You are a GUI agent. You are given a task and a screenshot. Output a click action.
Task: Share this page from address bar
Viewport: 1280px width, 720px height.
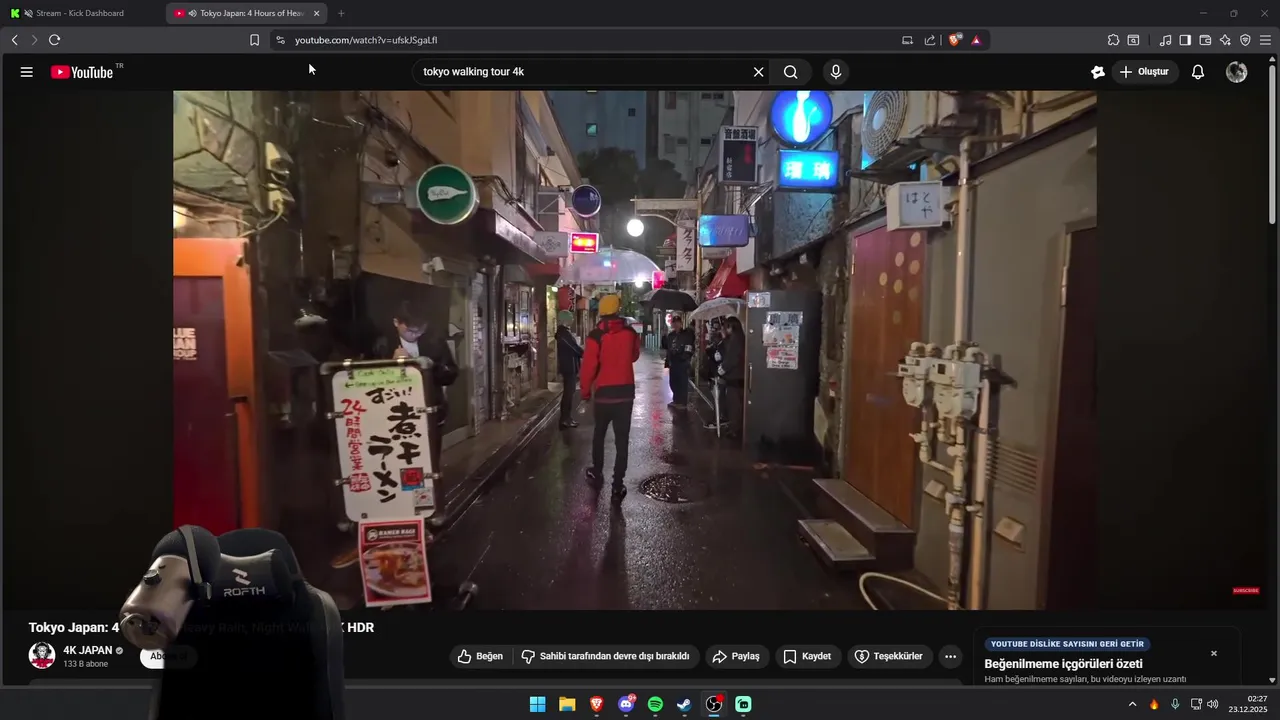point(930,40)
